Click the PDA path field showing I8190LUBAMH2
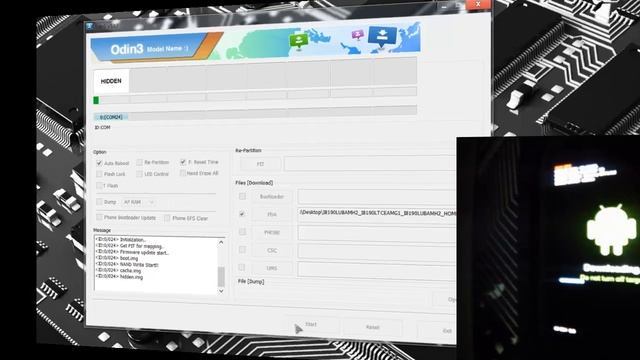Viewport: 640px width, 360px height. pyautogui.click(x=377, y=214)
